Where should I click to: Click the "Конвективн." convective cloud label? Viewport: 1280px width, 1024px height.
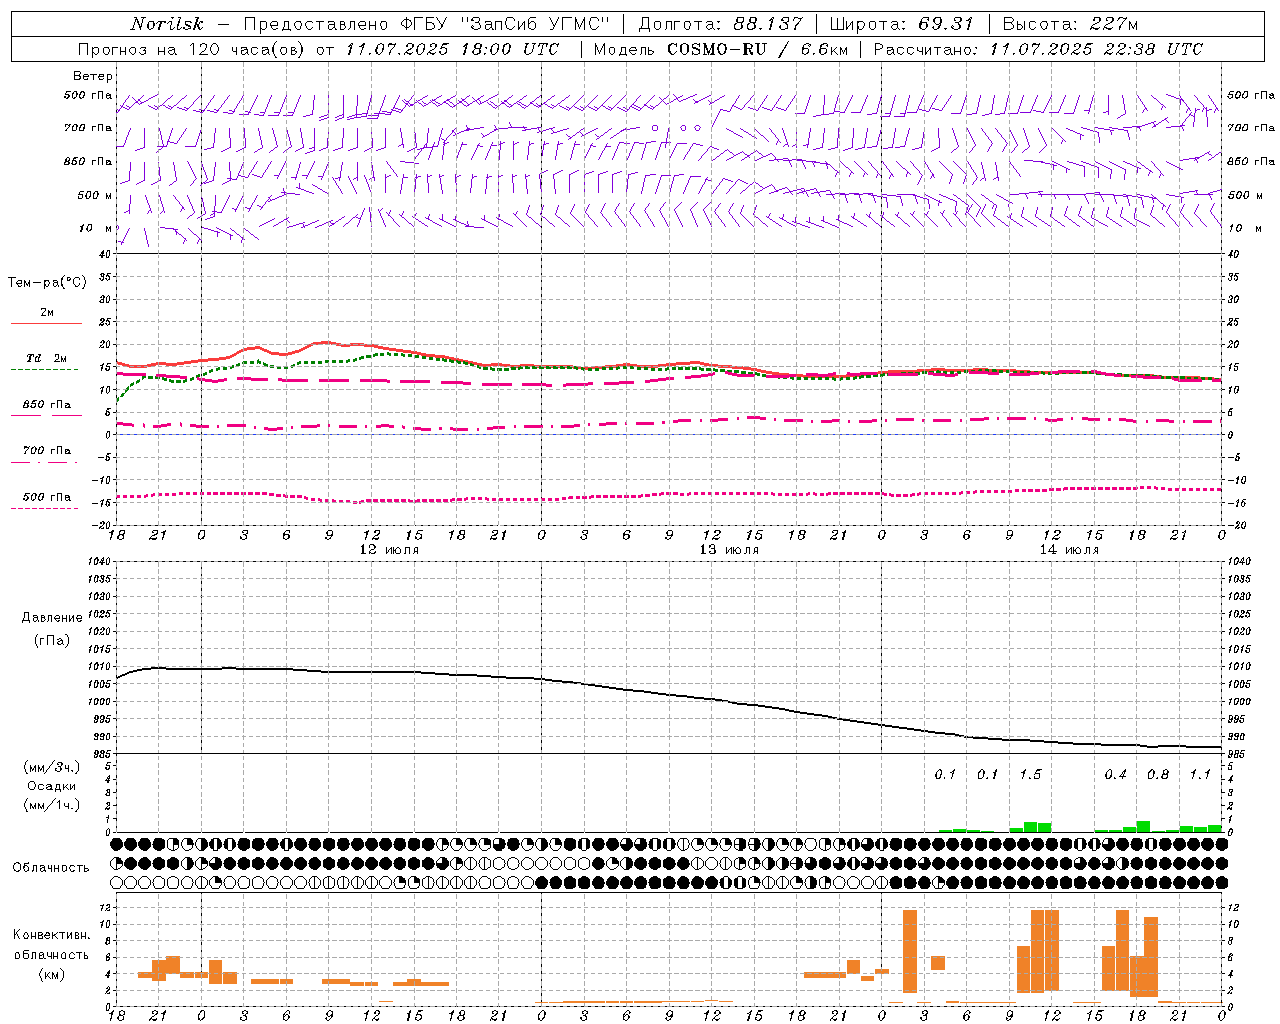pos(51,935)
